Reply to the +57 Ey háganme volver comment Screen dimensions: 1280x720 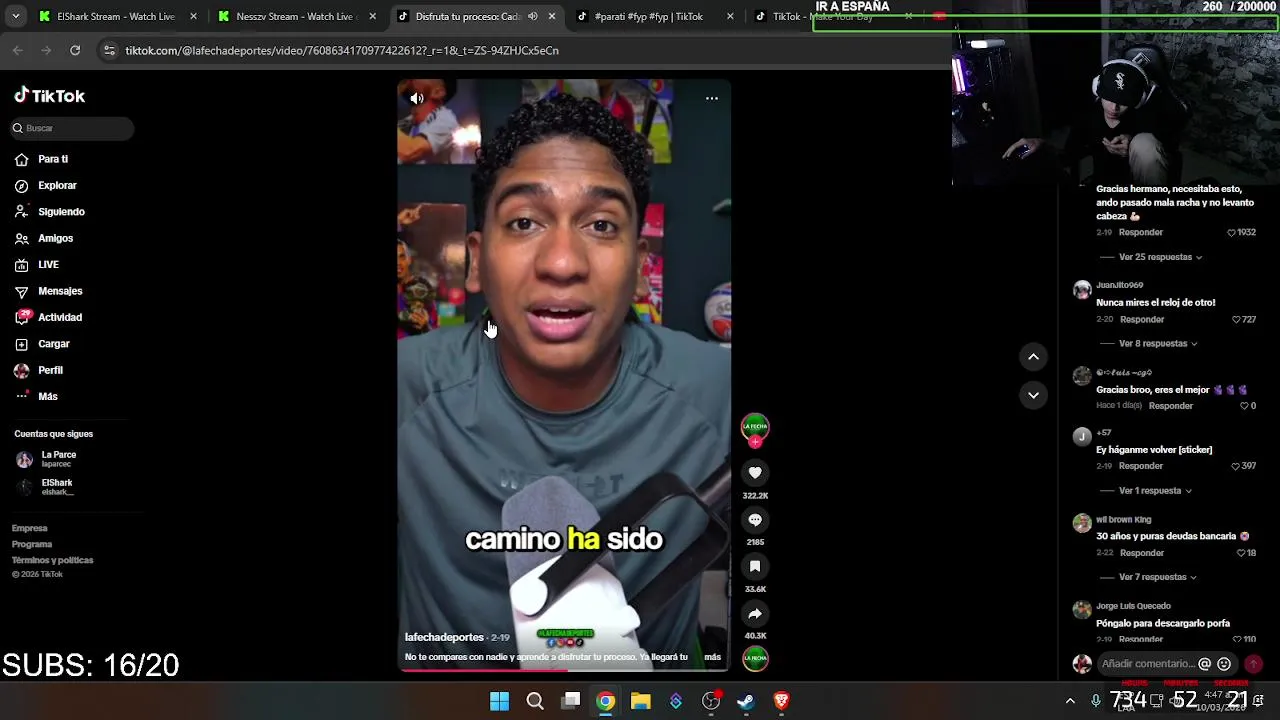[x=1141, y=466]
